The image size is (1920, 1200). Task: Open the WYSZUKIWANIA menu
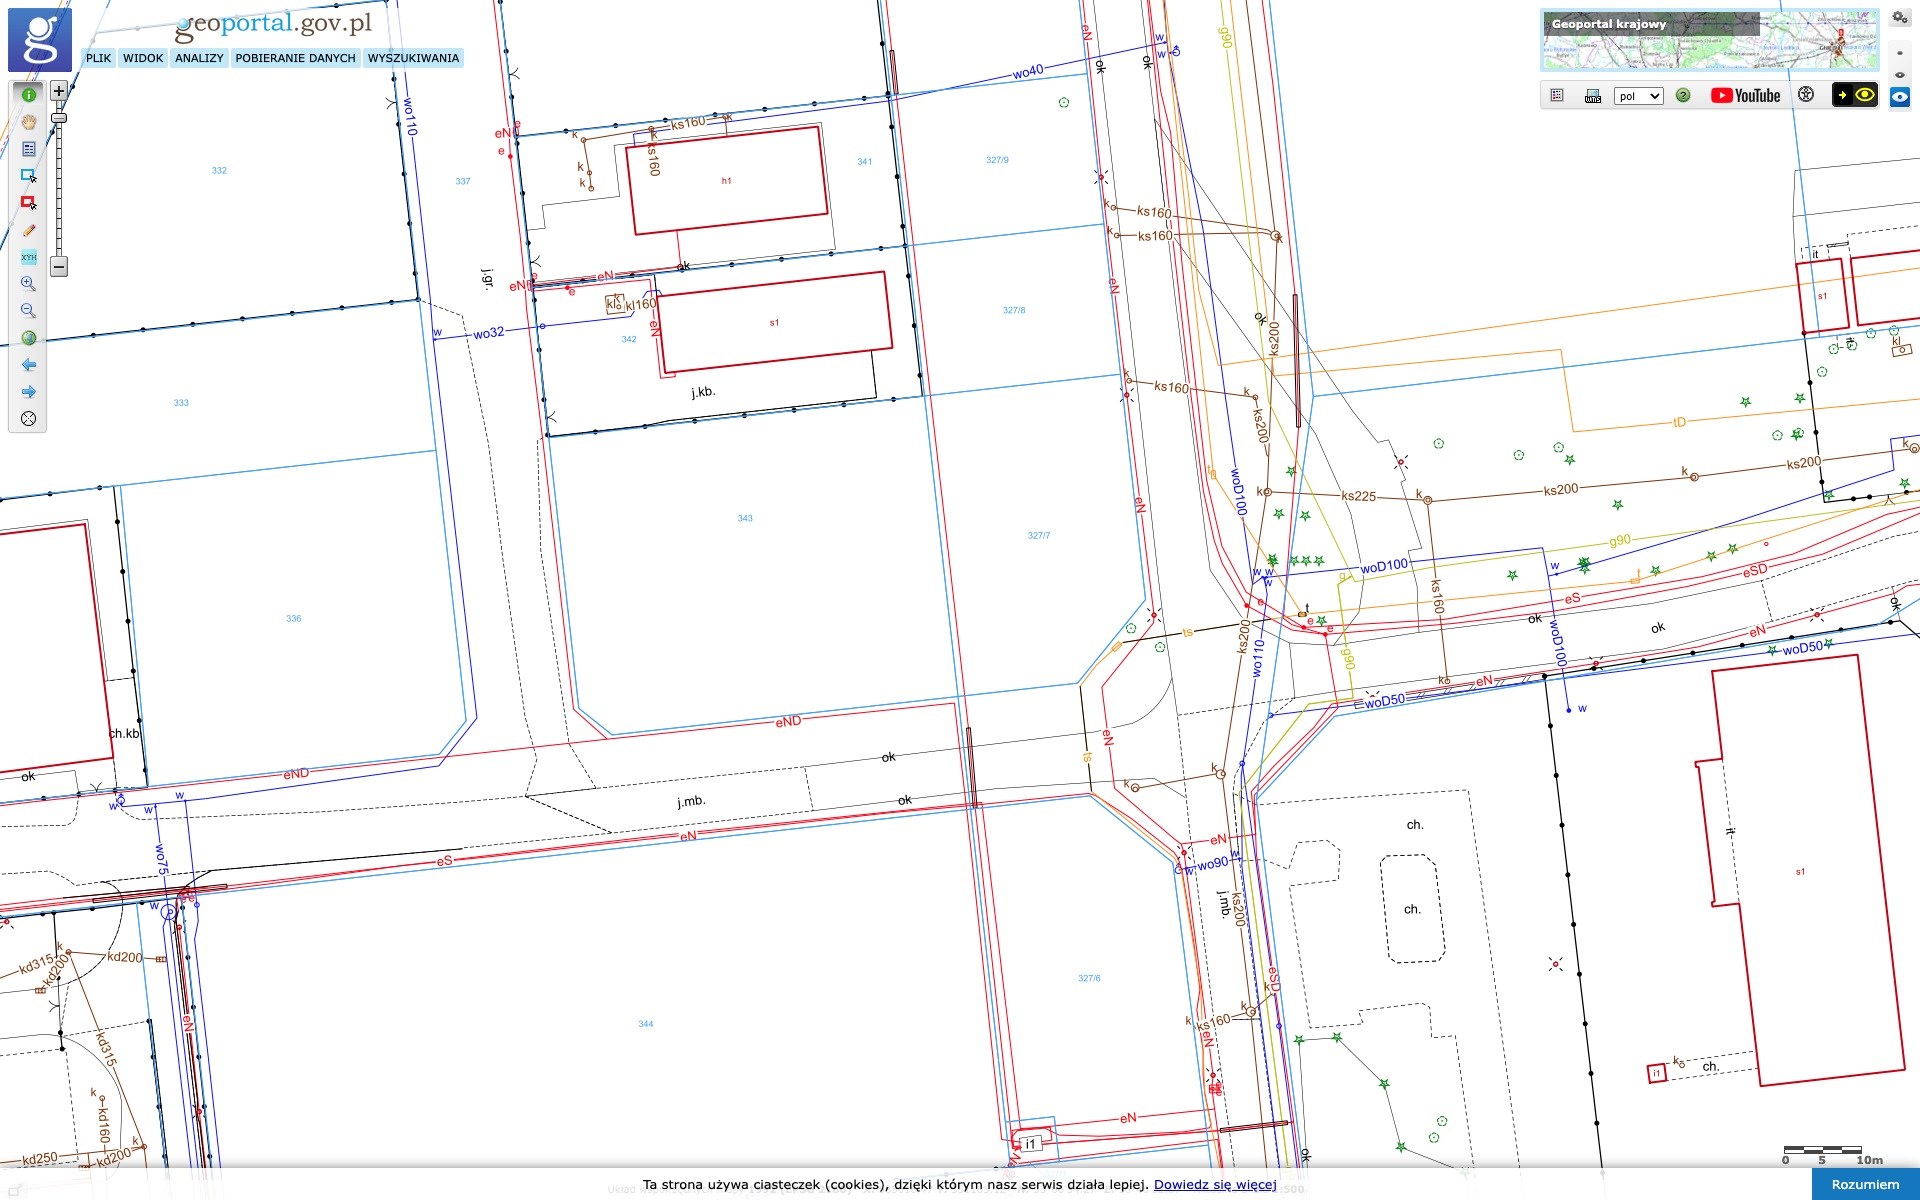[x=413, y=58]
